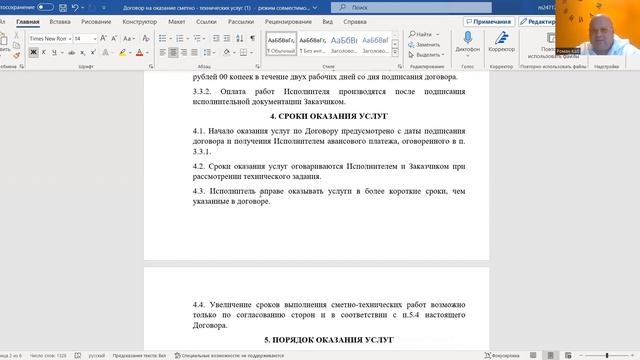Viewport: 640px width, 360px height.
Task: Toggle strikethrough formatting
Action: pyautogui.click(x=72, y=52)
